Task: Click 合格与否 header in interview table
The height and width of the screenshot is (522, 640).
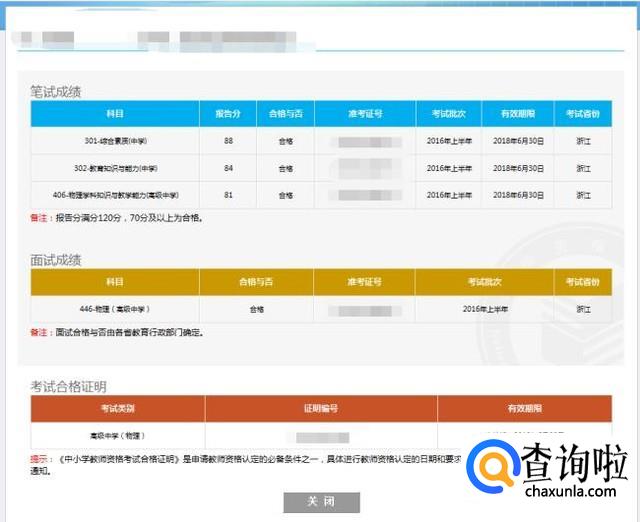Action: tap(256, 282)
